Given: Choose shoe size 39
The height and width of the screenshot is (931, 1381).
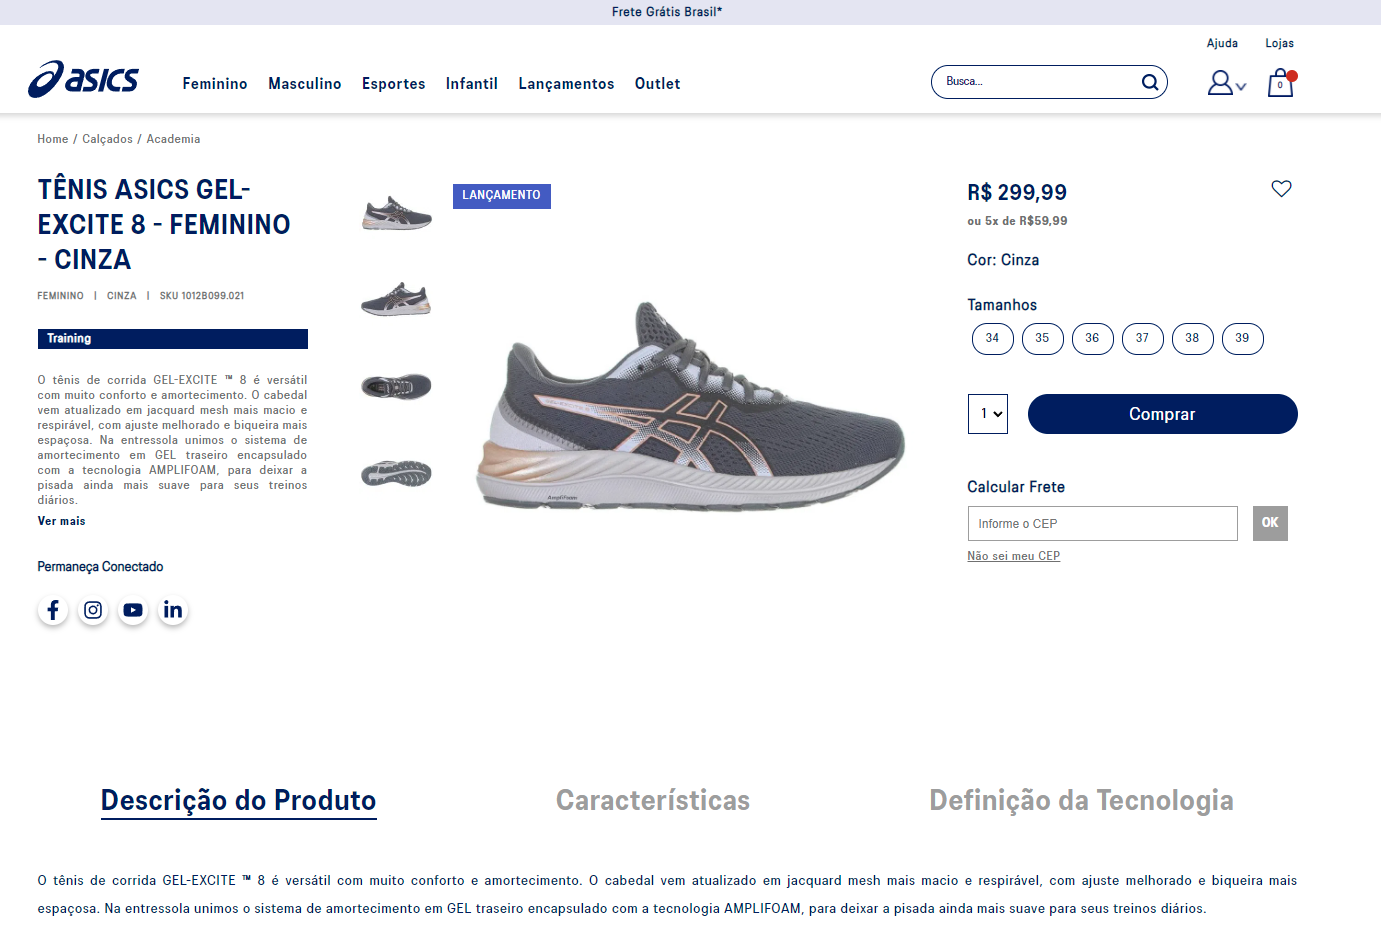Looking at the screenshot, I should point(1242,339).
